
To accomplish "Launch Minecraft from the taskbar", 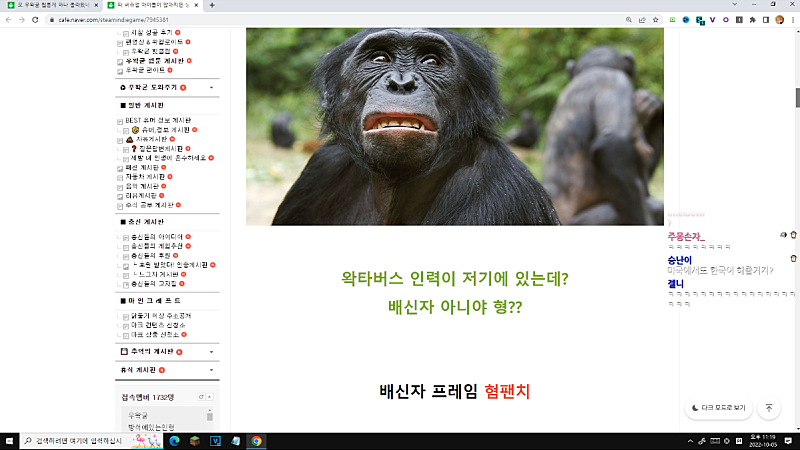I will pyautogui.click(x=194, y=440).
